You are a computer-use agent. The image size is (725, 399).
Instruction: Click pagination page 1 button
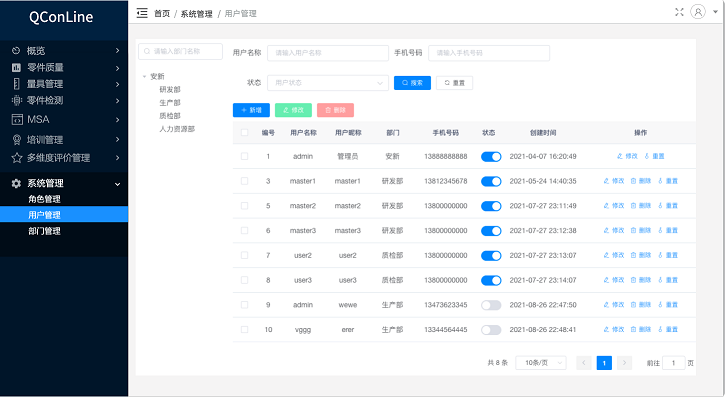[x=604, y=363]
